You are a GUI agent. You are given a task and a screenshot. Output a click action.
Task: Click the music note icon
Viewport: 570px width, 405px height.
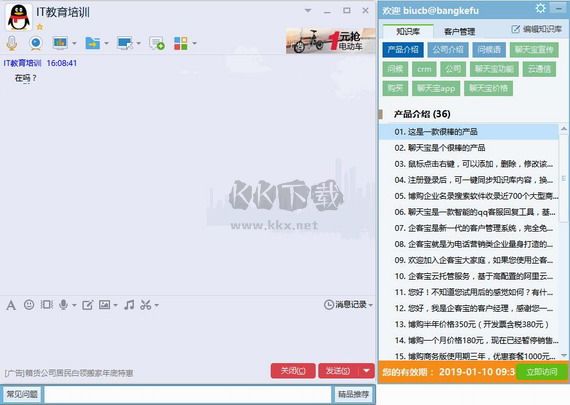pyautogui.click(x=129, y=305)
